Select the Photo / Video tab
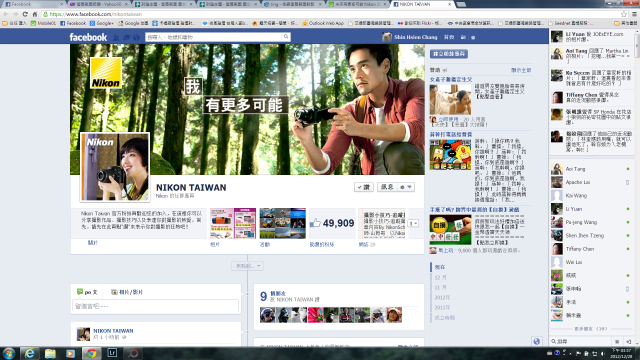The image size is (640, 360). (127, 292)
